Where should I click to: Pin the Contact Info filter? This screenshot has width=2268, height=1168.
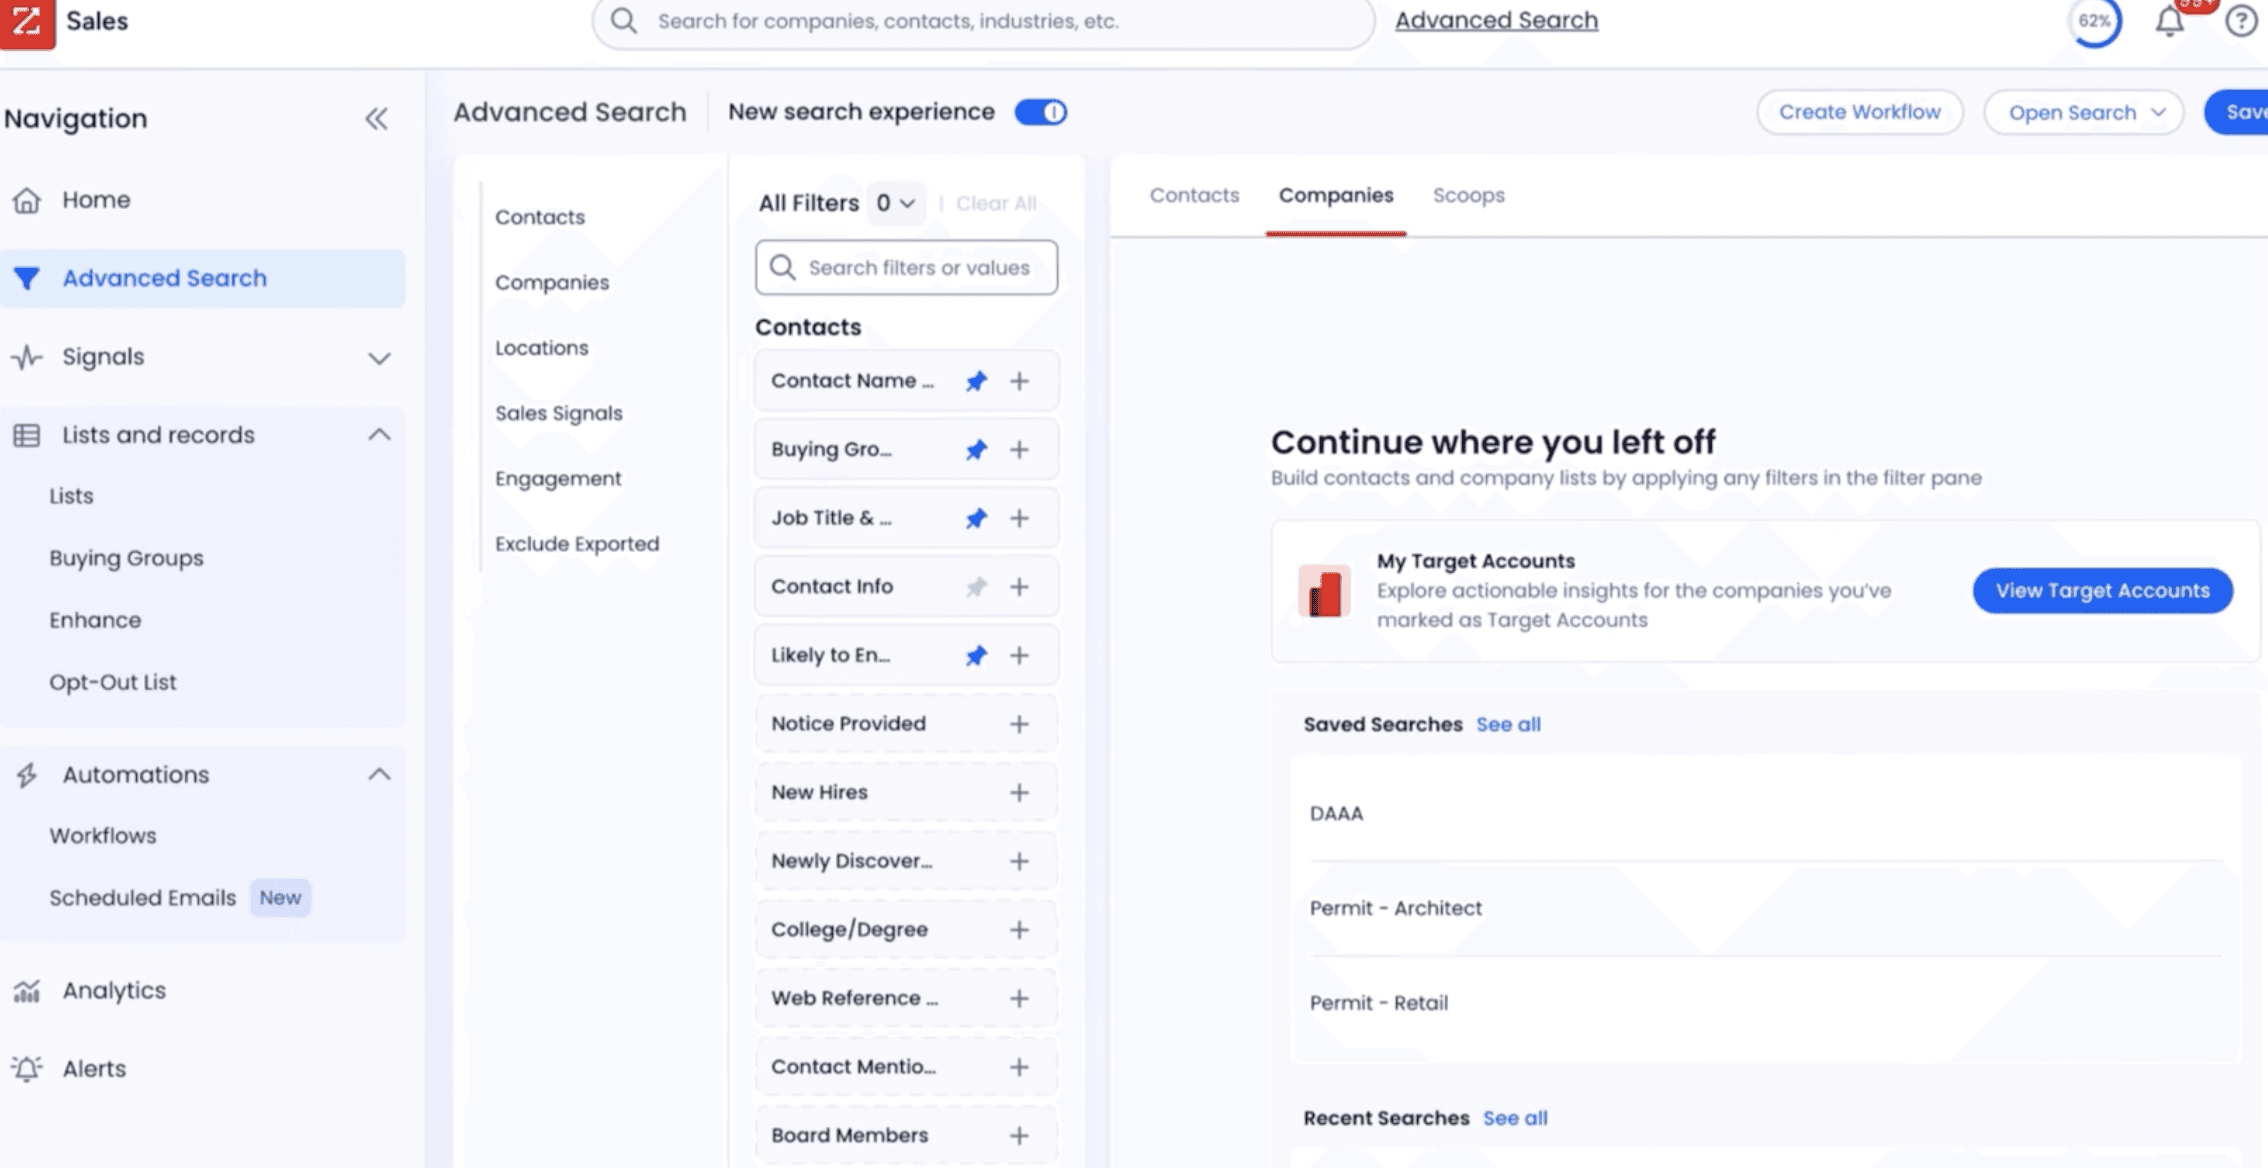(x=976, y=587)
